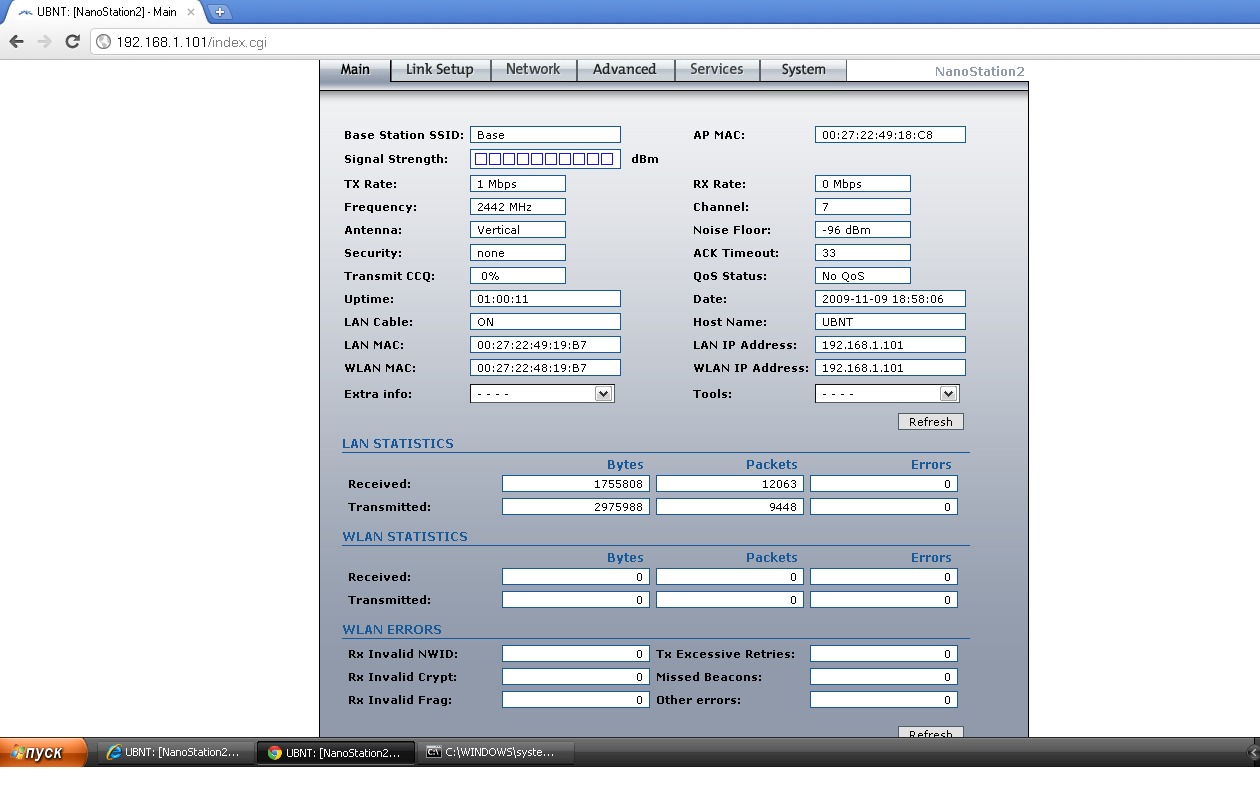Image resolution: width=1260 pixels, height=794 pixels.
Task: Expand the Extra info dropdown
Action: click(542, 394)
